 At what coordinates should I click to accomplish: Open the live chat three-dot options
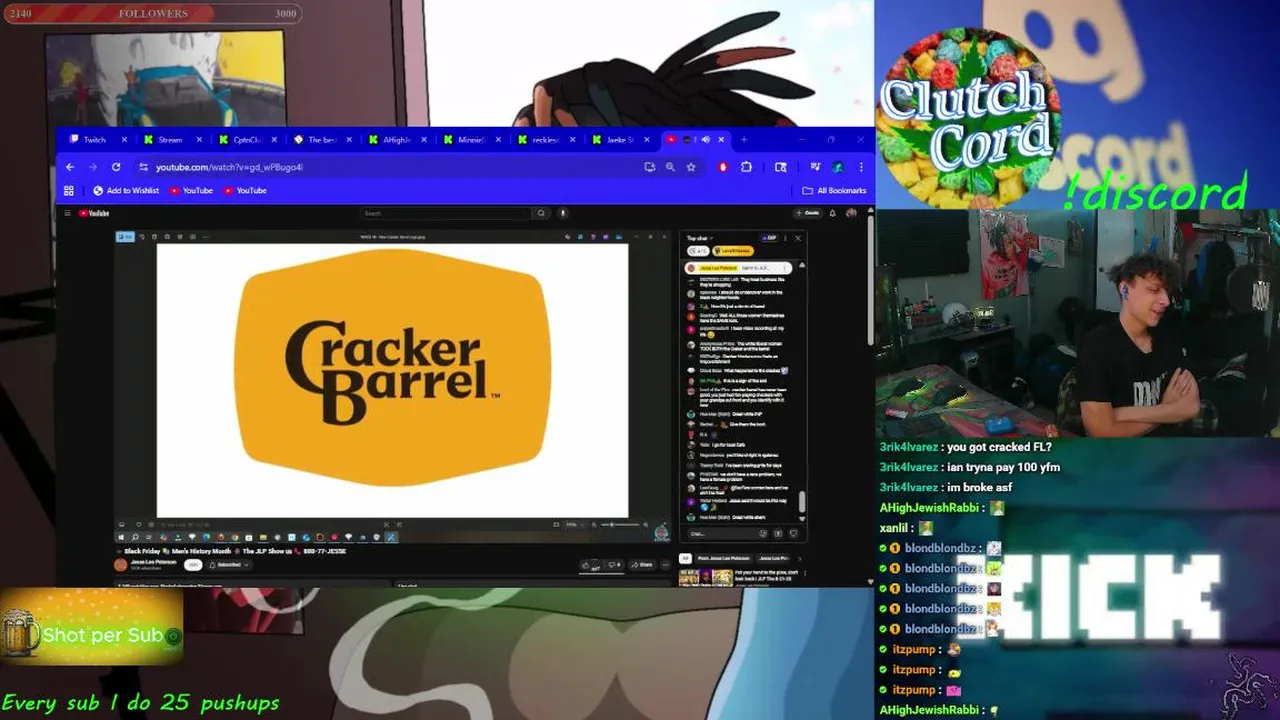pos(785,238)
